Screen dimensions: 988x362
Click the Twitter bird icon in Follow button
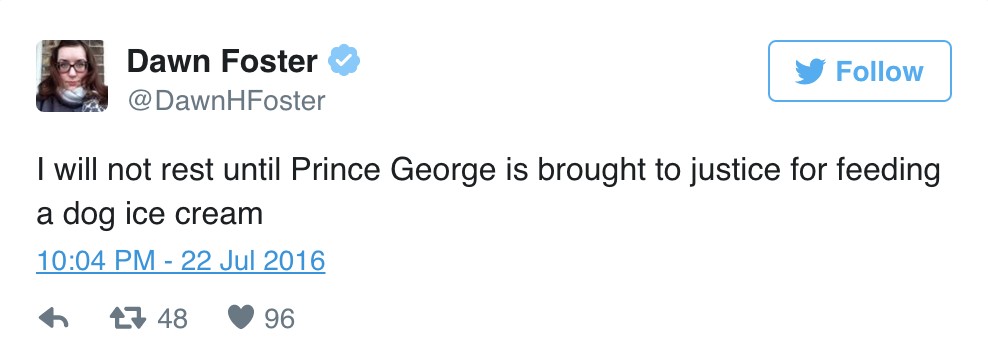tap(810, 72)
